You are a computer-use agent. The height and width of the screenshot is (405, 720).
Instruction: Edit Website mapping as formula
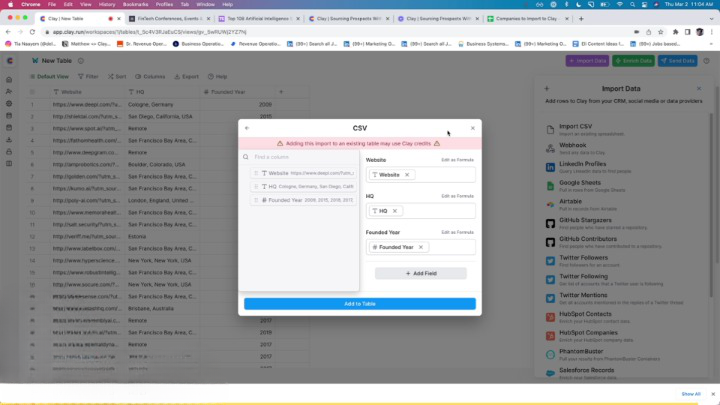tap(457, 160)
